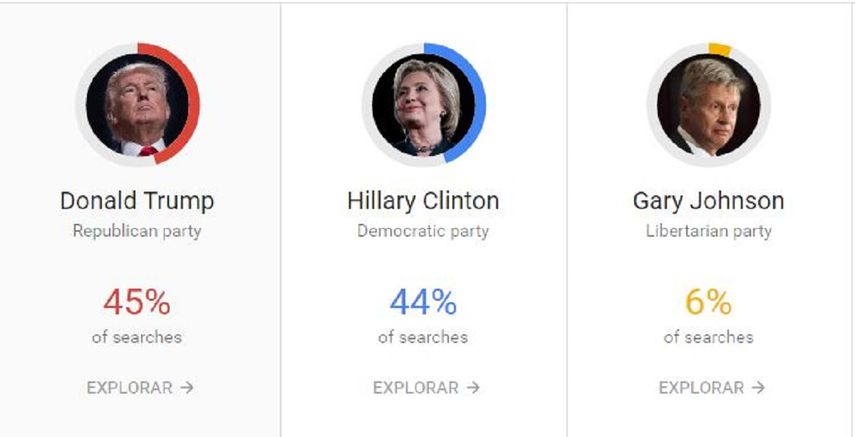Open the photo above the Hillary Clinton caption
This screenshot has height=437, width=855.
click(x=422, y=105)
